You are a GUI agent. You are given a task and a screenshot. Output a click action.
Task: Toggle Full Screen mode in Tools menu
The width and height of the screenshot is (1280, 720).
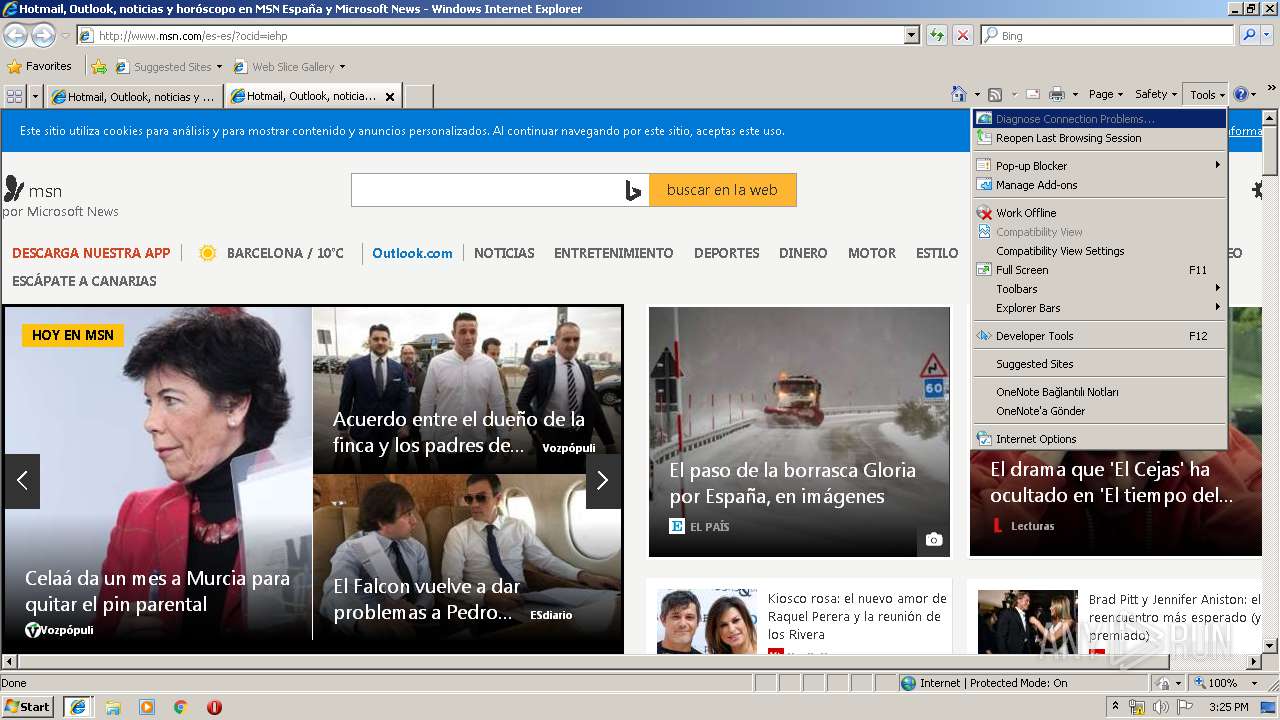click(x=1099, y=270)
